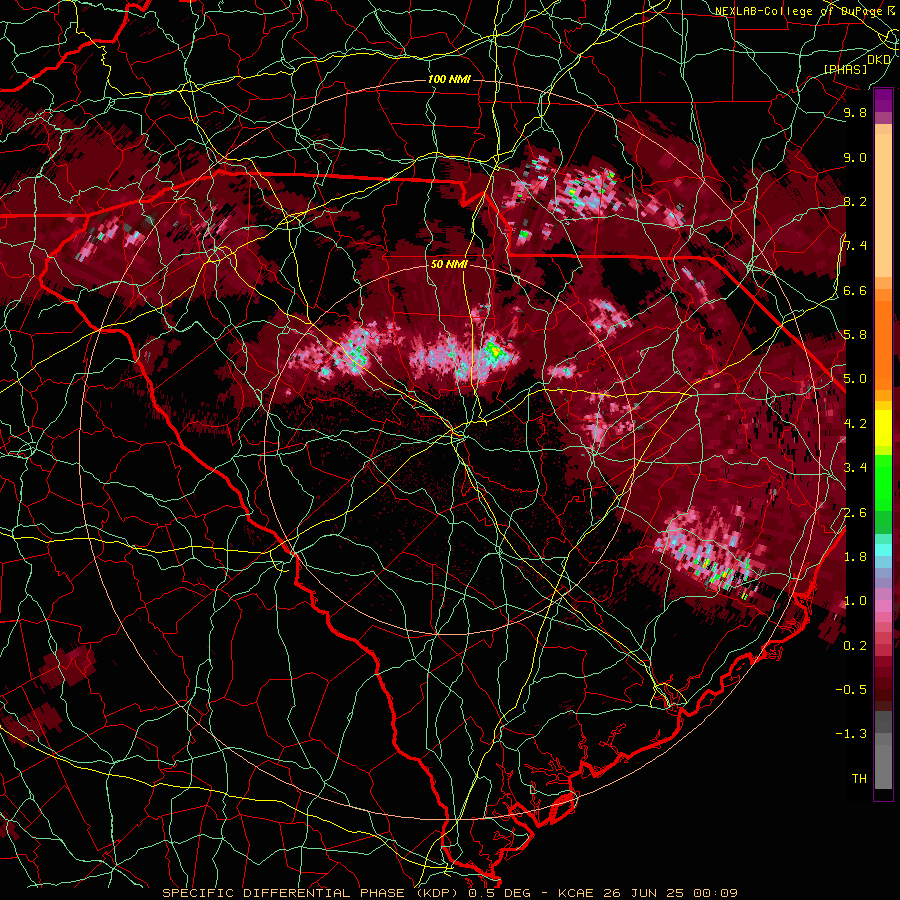The image size is (900, 900).
Task: Click the yellow band near 4.2
Action: click(883, 428)
